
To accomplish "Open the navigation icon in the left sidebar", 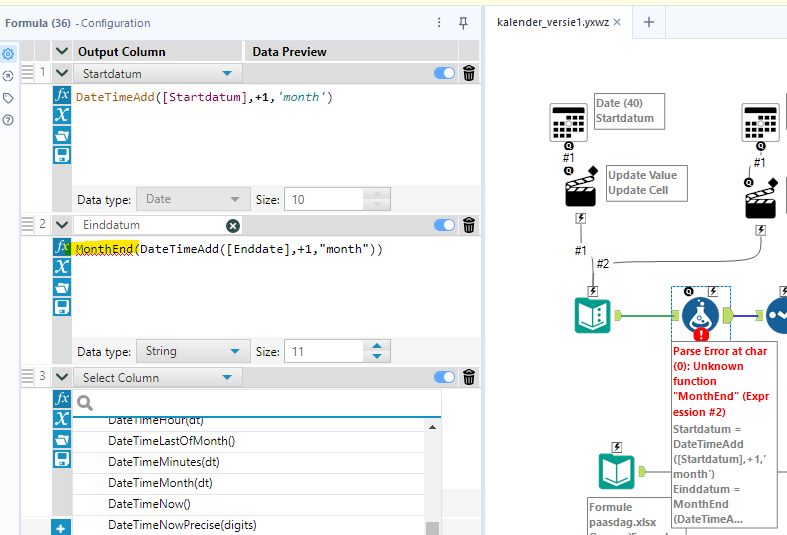I will [x=8, y=76].
